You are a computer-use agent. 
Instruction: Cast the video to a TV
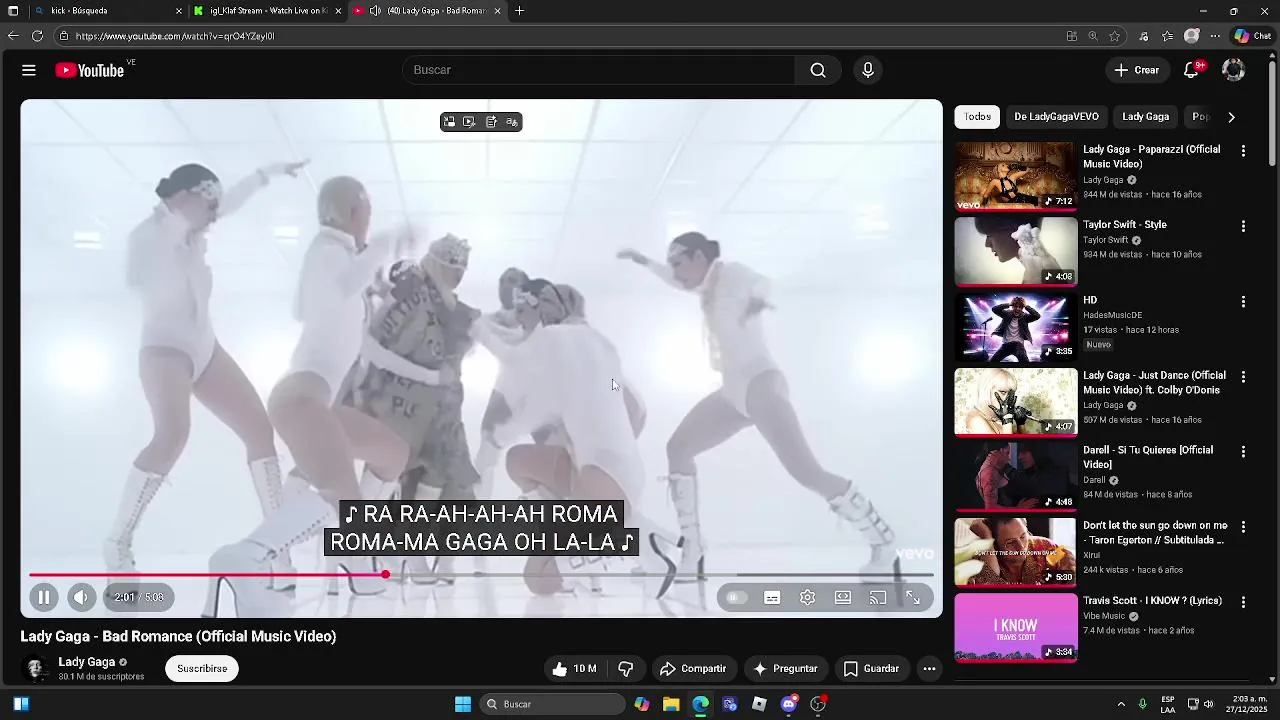point(878,597)
